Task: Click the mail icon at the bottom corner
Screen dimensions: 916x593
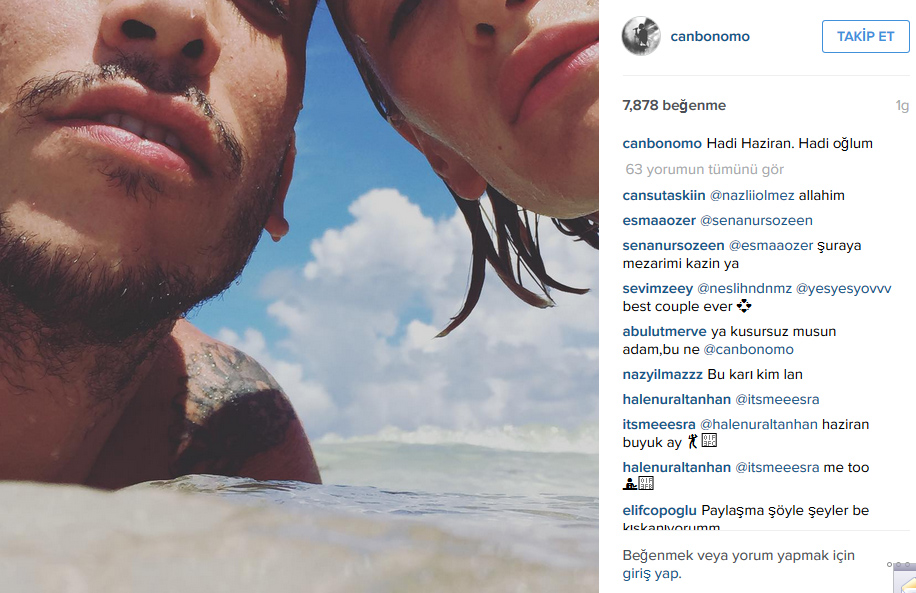Action: (905, 580)
